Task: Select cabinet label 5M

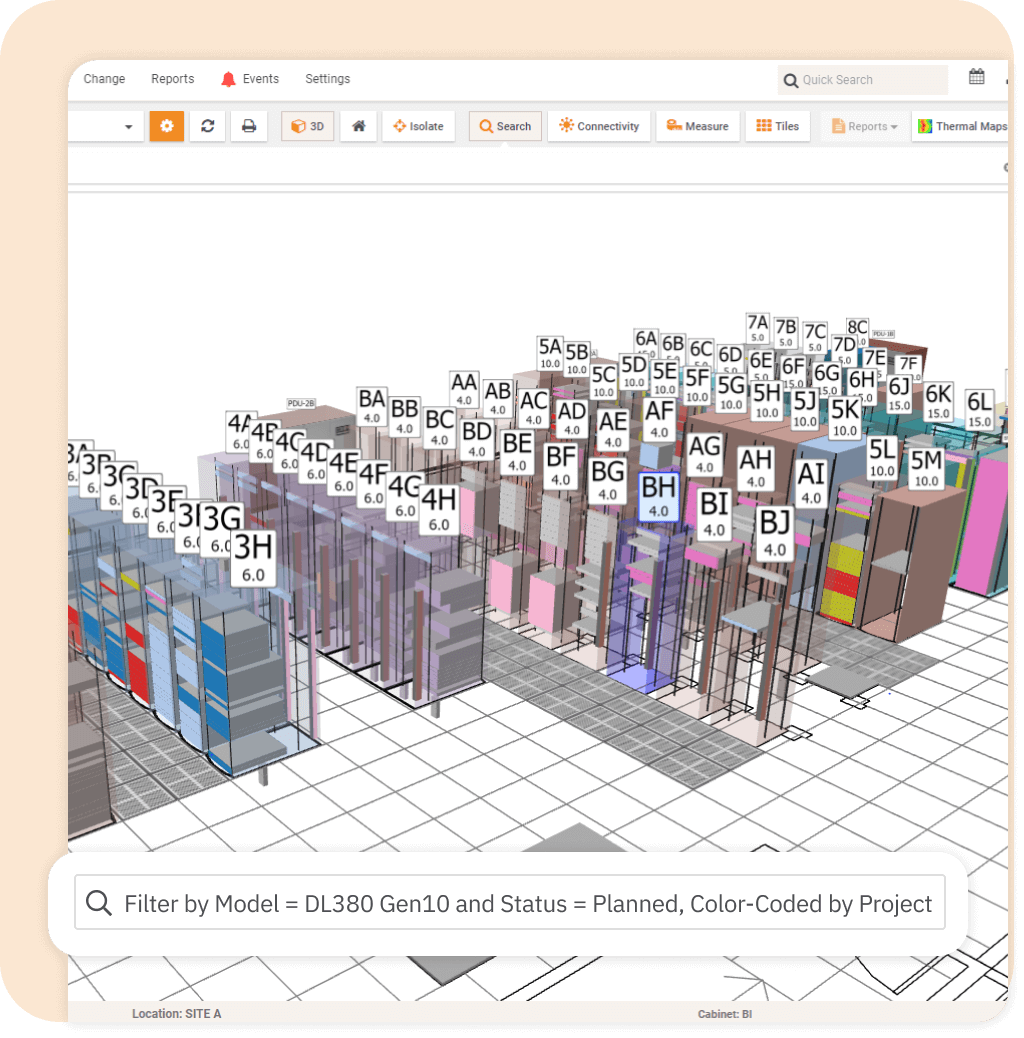Action: point(926,469)
